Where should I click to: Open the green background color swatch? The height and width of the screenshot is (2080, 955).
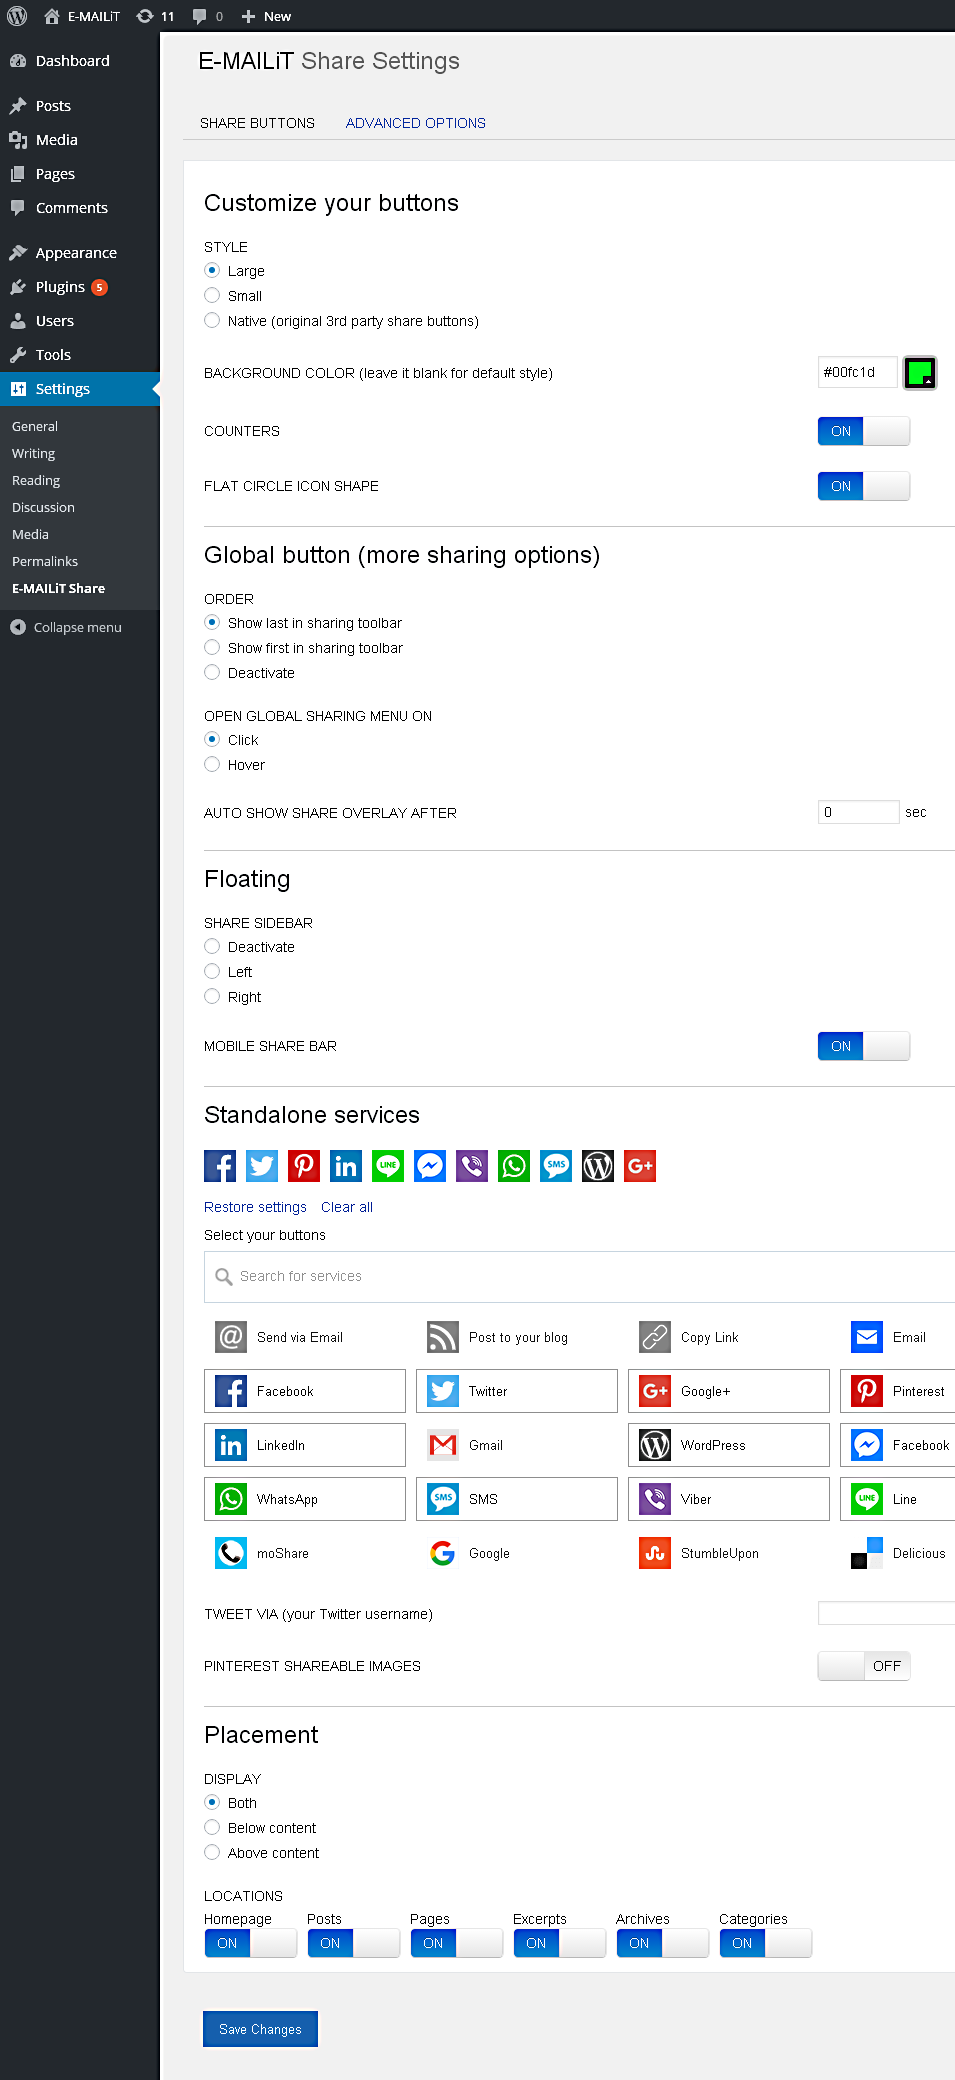point(920,373)
